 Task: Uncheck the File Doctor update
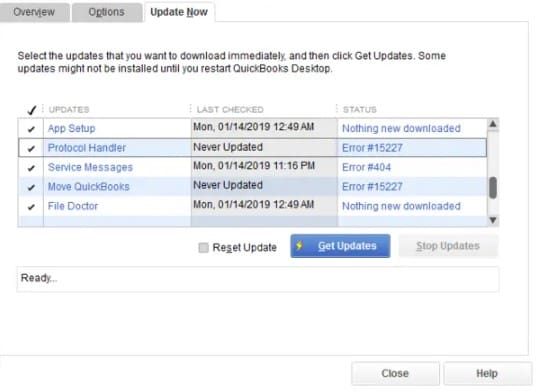pyautogui.click(x=31, y=207)
